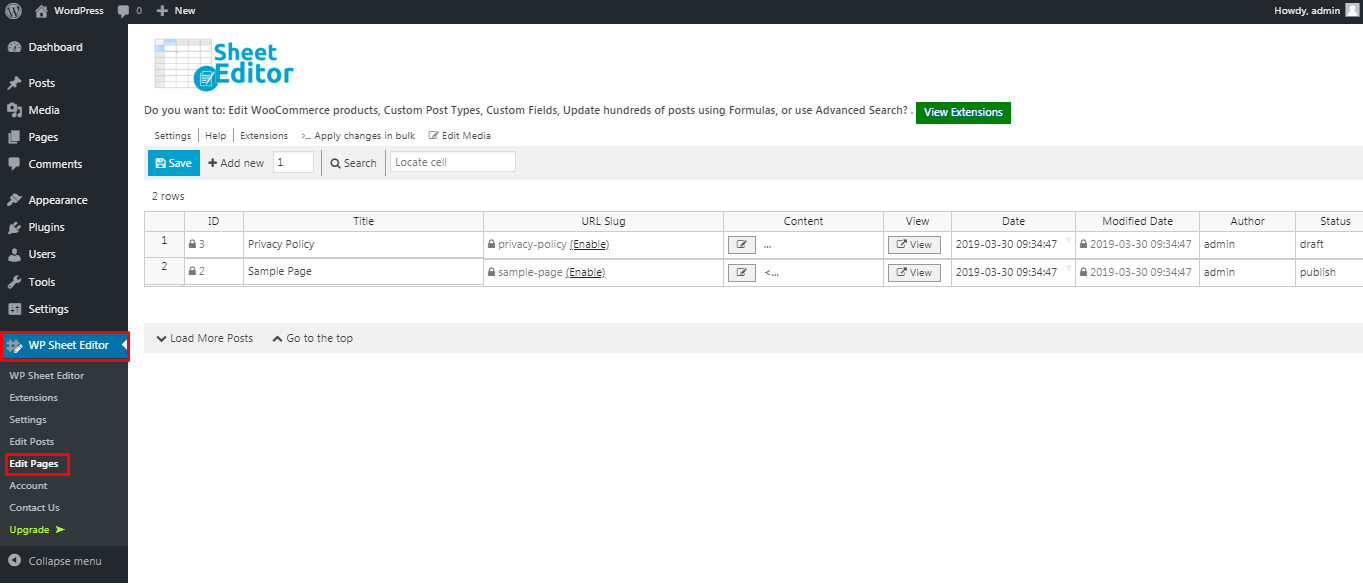Viewport: 1363px width, 585px height.
Task: Click Go to the top
Action: point(313,338)
